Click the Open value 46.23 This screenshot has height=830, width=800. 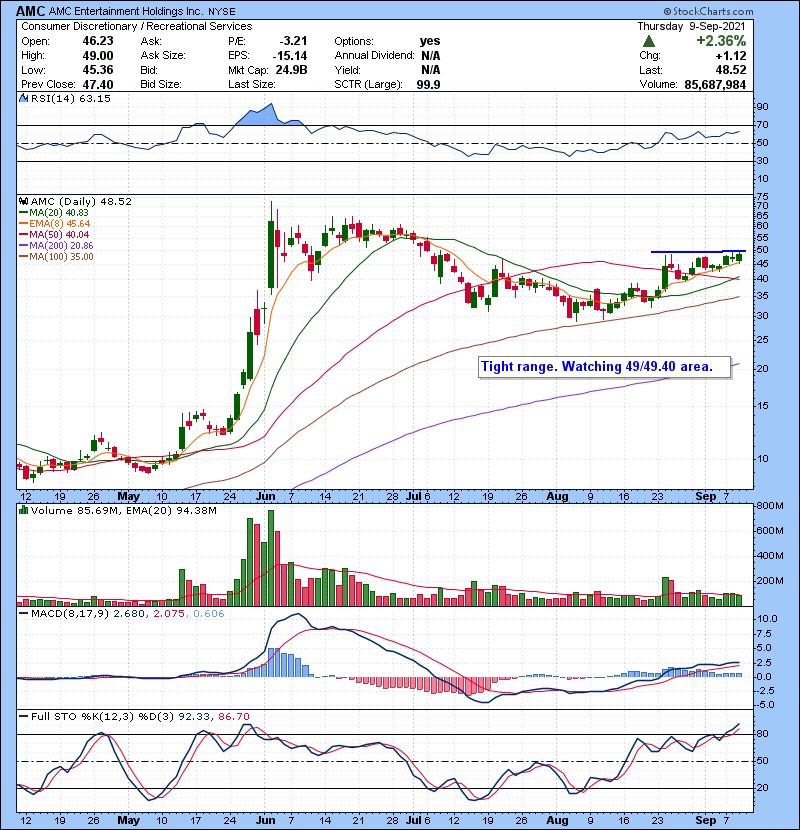click(98, 41)
